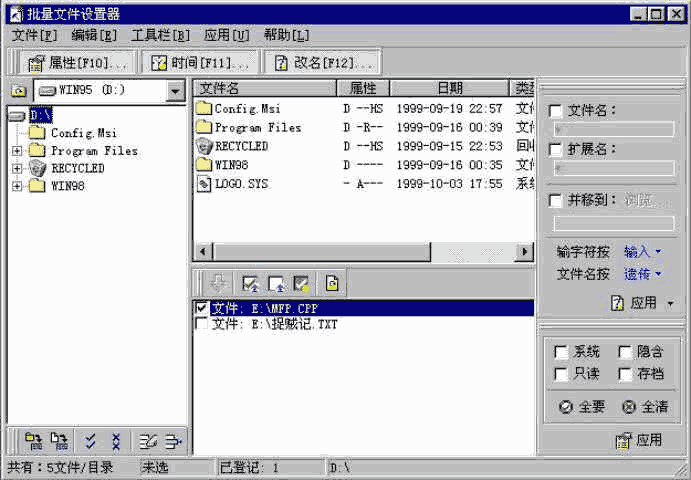The width and height of the screenshot is (691, 480).
Task: Open the 输入 input method dropdown
Action: tap(643, 252)
